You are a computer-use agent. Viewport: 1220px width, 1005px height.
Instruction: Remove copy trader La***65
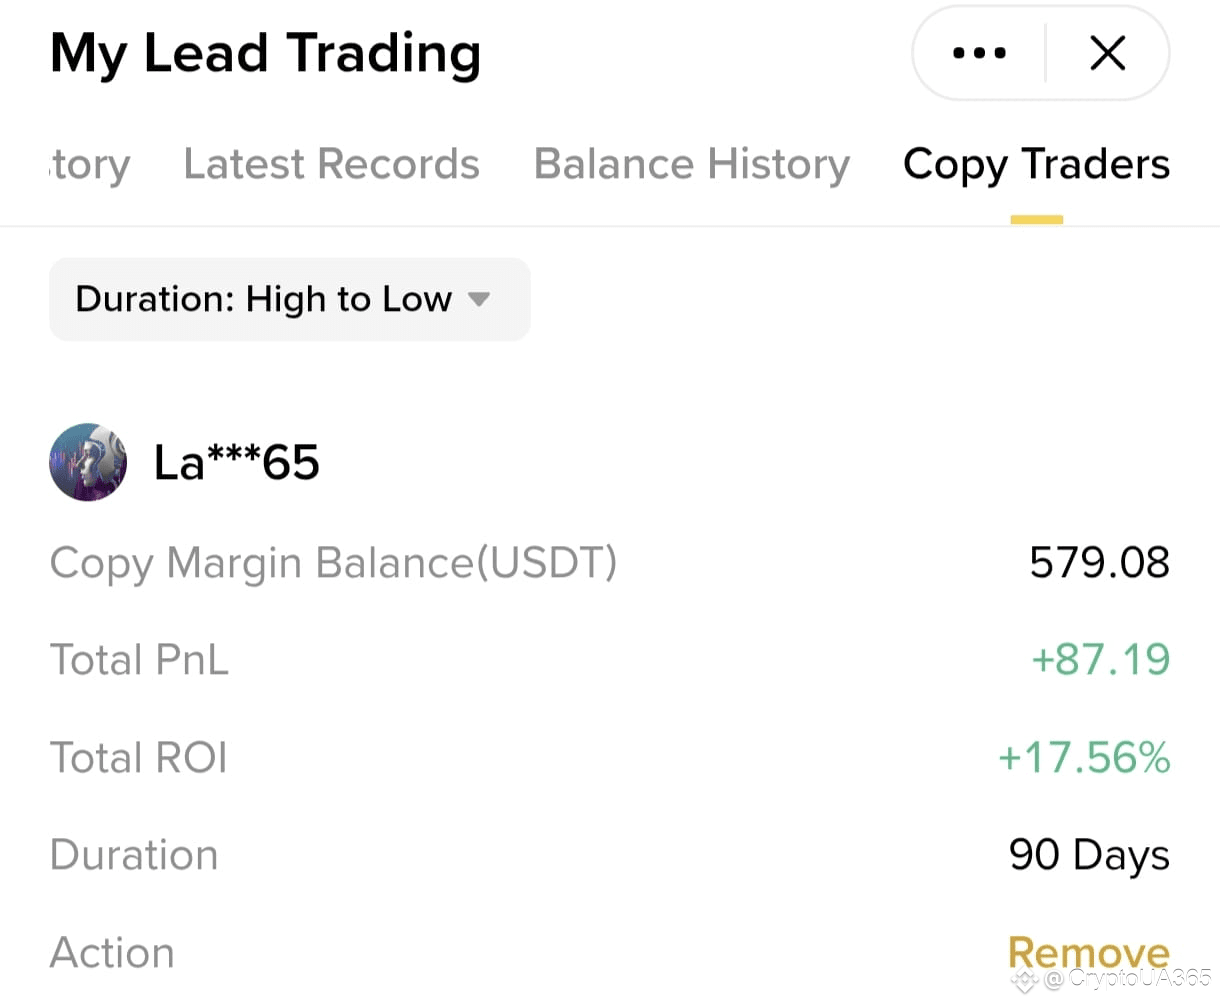tap(1088, 952)
